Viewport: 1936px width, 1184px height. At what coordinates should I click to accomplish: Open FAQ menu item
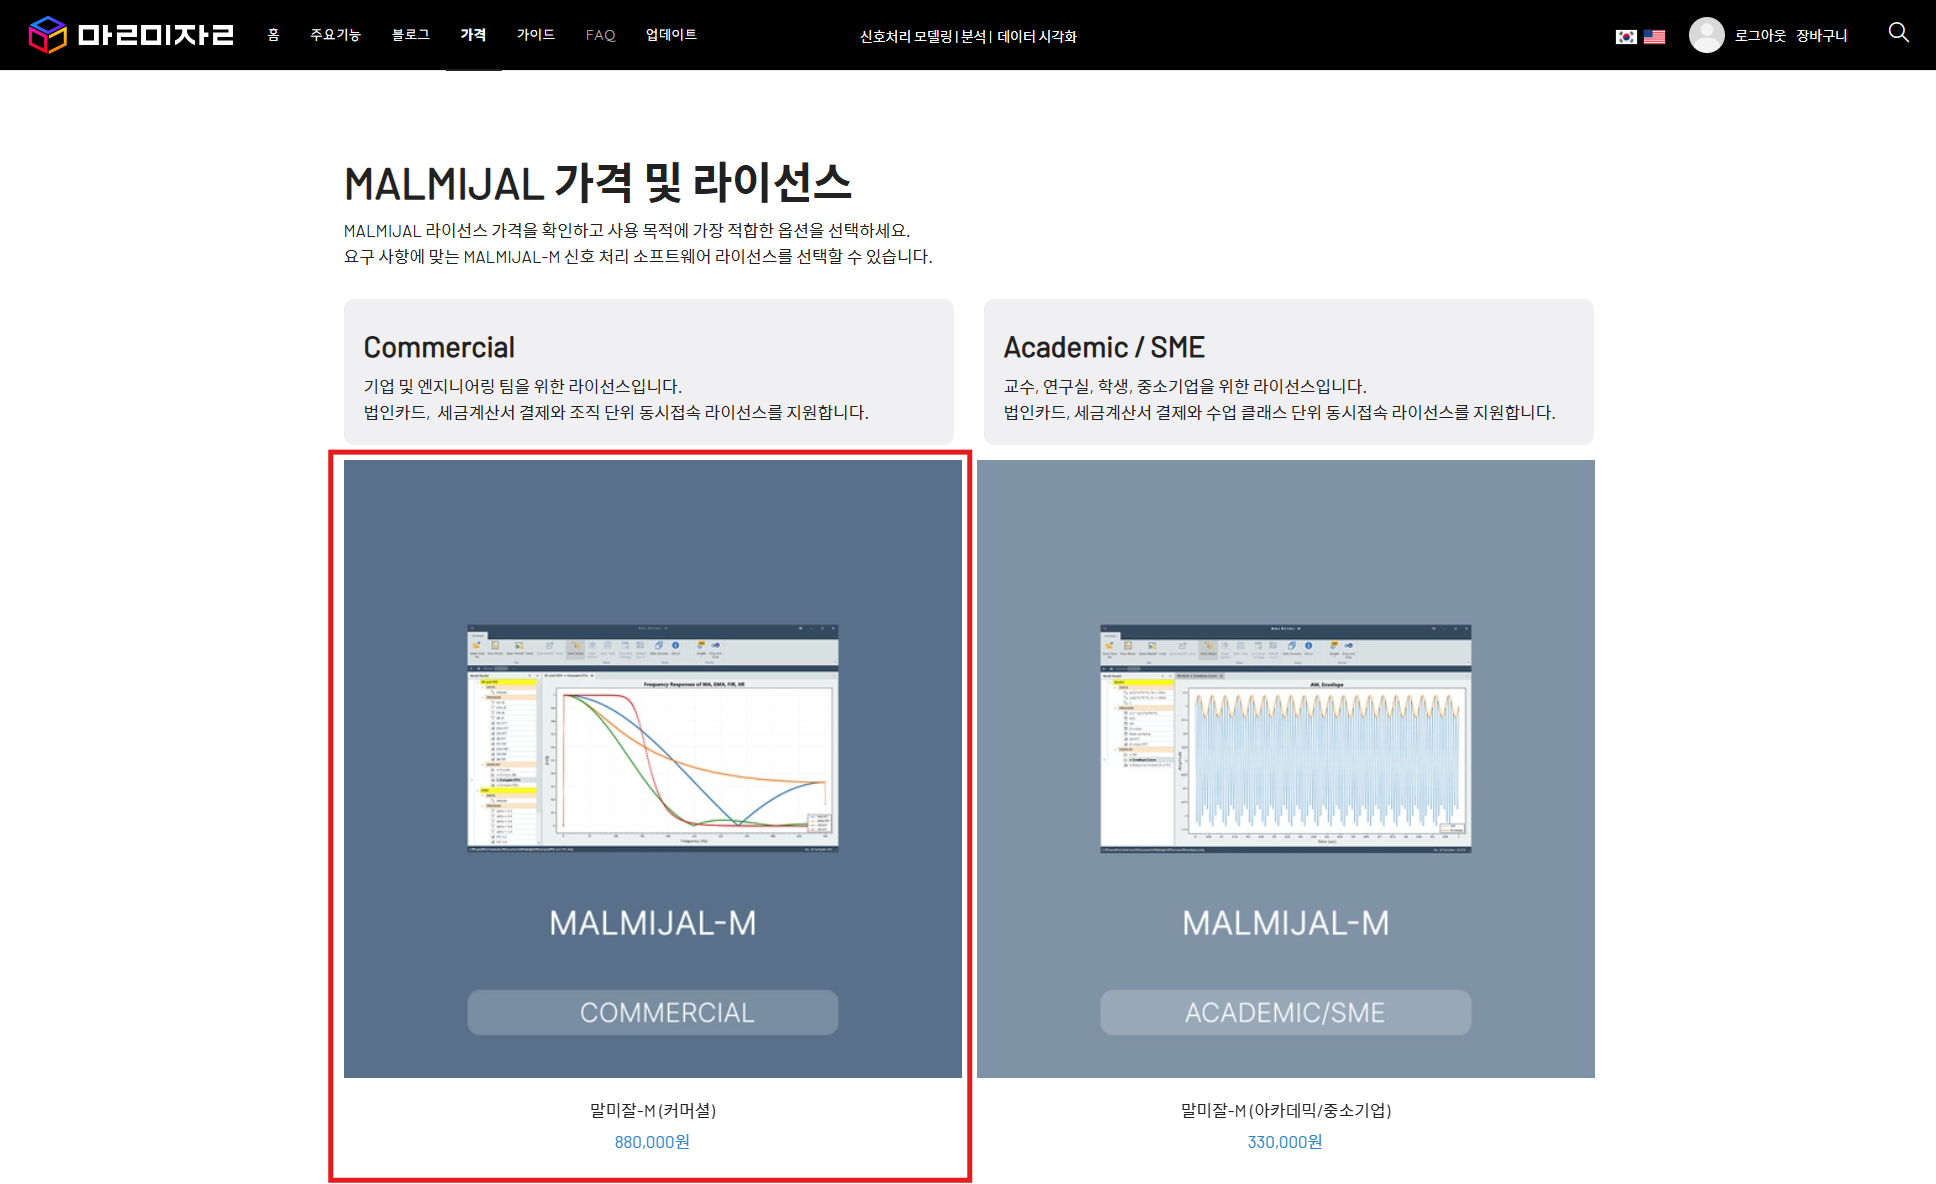point(600,35)
